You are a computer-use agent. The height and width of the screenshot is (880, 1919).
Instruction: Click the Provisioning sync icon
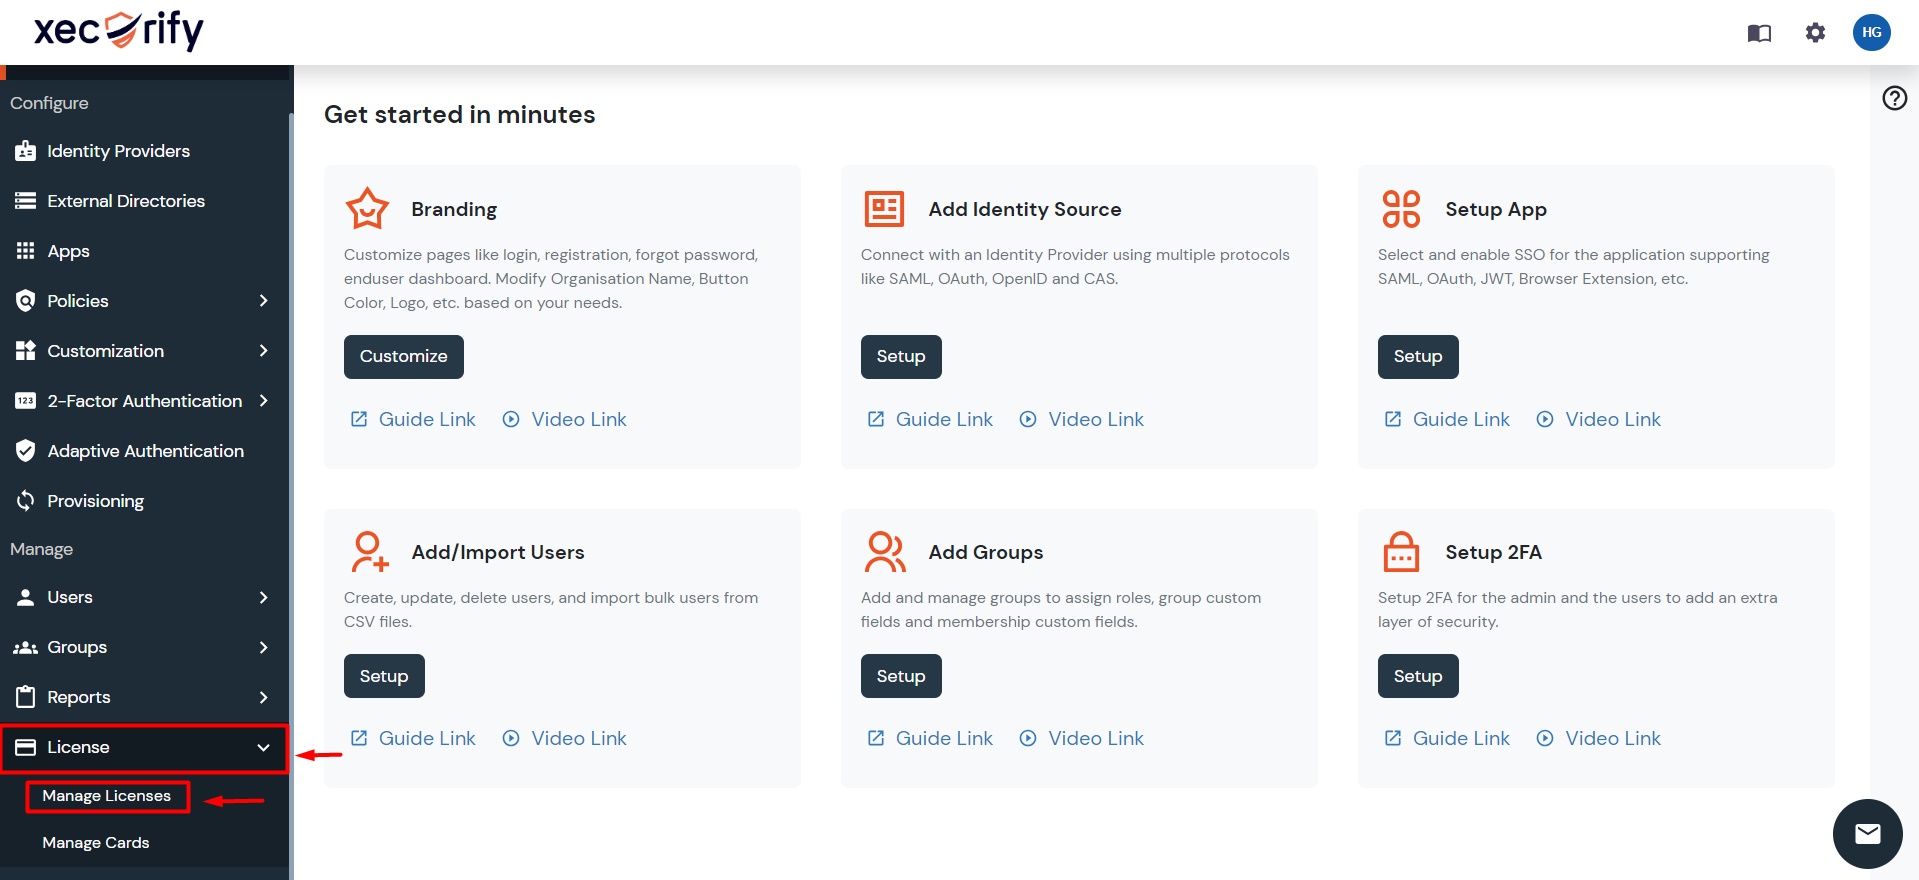pyautogui.click(x=26, y=501)
